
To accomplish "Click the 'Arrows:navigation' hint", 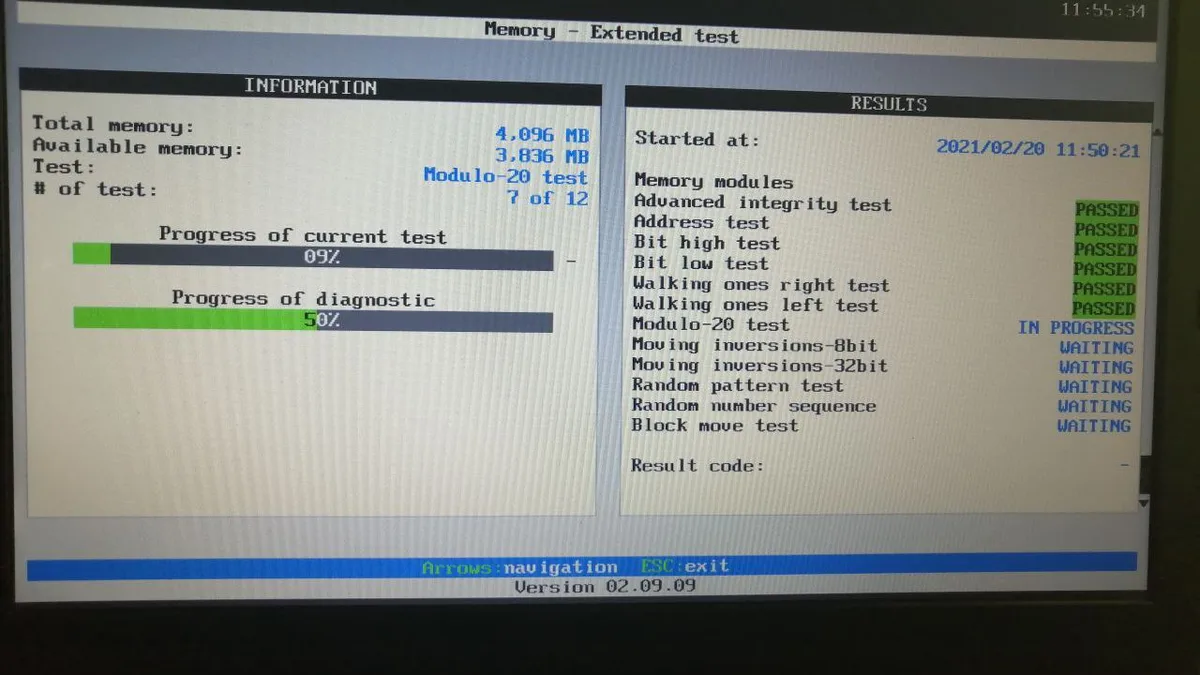I will click(x=519, y=568).
